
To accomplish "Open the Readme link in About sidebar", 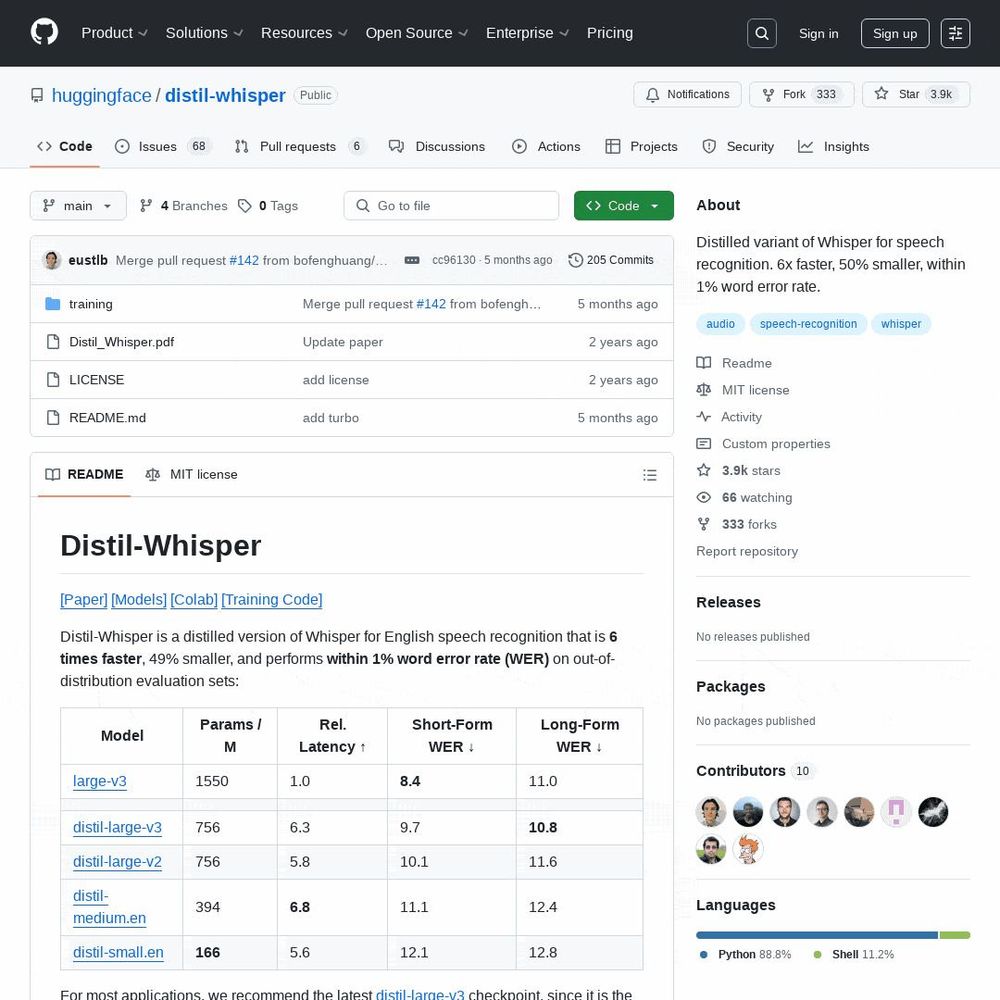I will 734,363.
